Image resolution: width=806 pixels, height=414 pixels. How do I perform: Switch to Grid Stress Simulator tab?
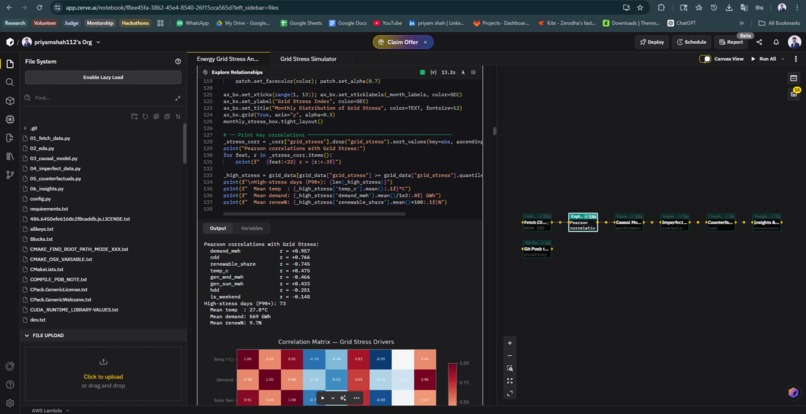[x=308, y=59]
